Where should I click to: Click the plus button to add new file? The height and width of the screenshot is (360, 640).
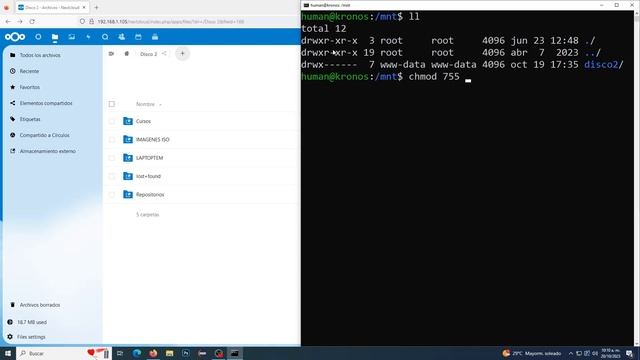tap(182, 53)
